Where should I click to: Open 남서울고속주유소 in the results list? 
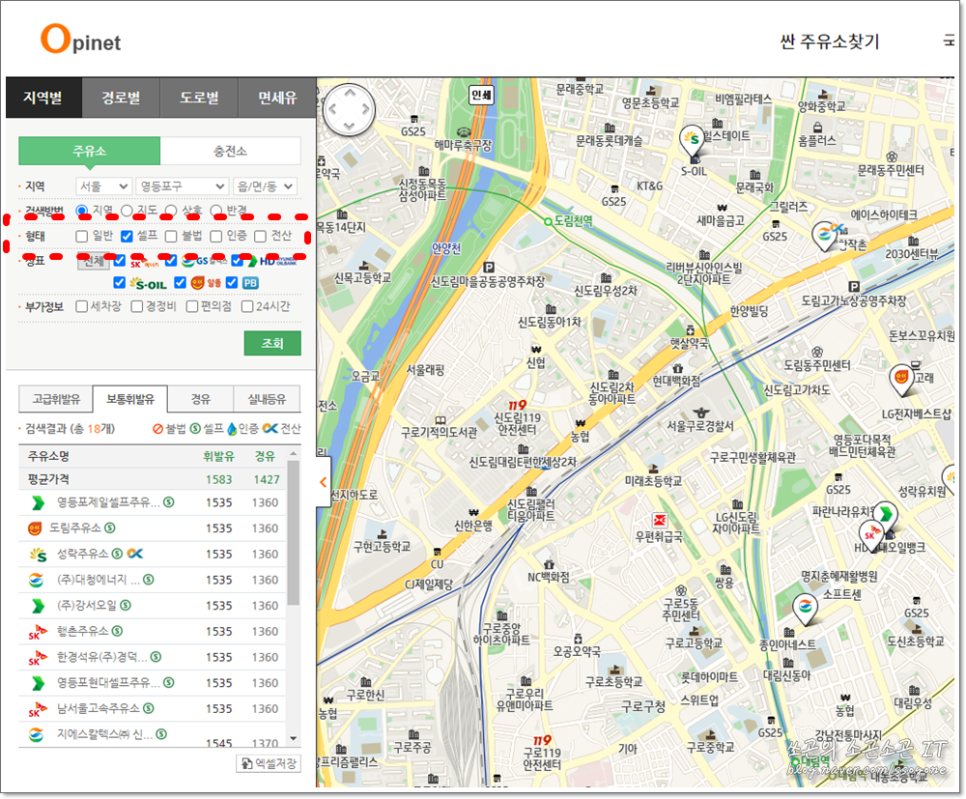(99, 708)
